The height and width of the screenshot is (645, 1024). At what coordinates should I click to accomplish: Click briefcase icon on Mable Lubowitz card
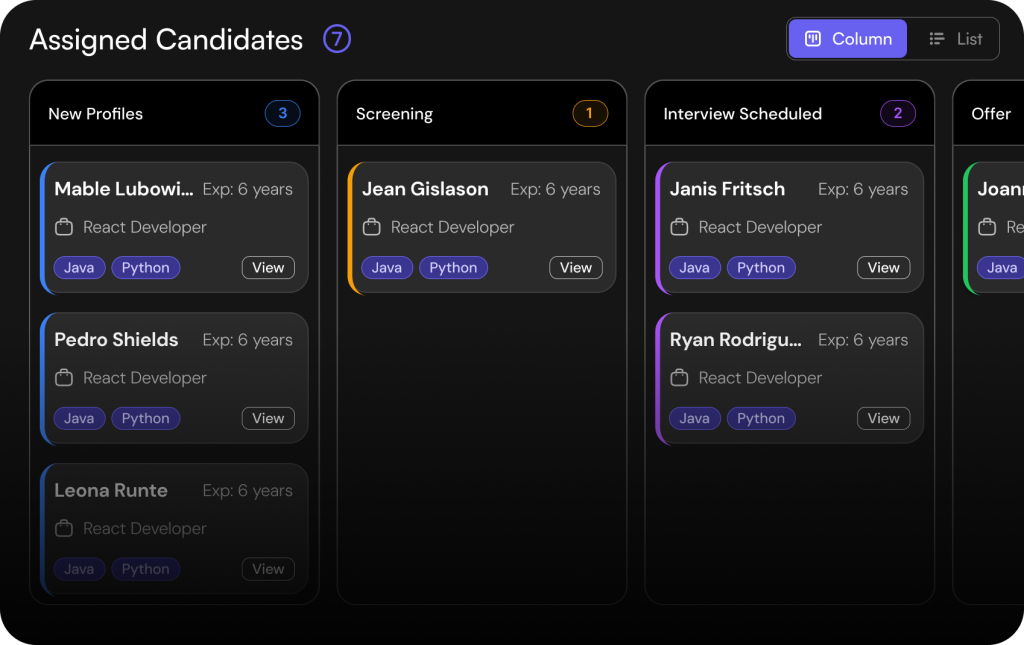tap(64, 227)
